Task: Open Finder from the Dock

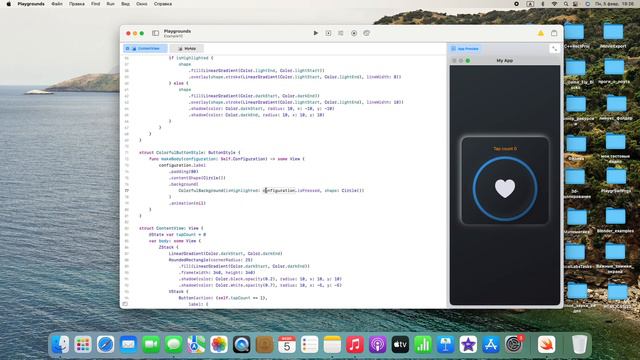Action: click(60, 344)
